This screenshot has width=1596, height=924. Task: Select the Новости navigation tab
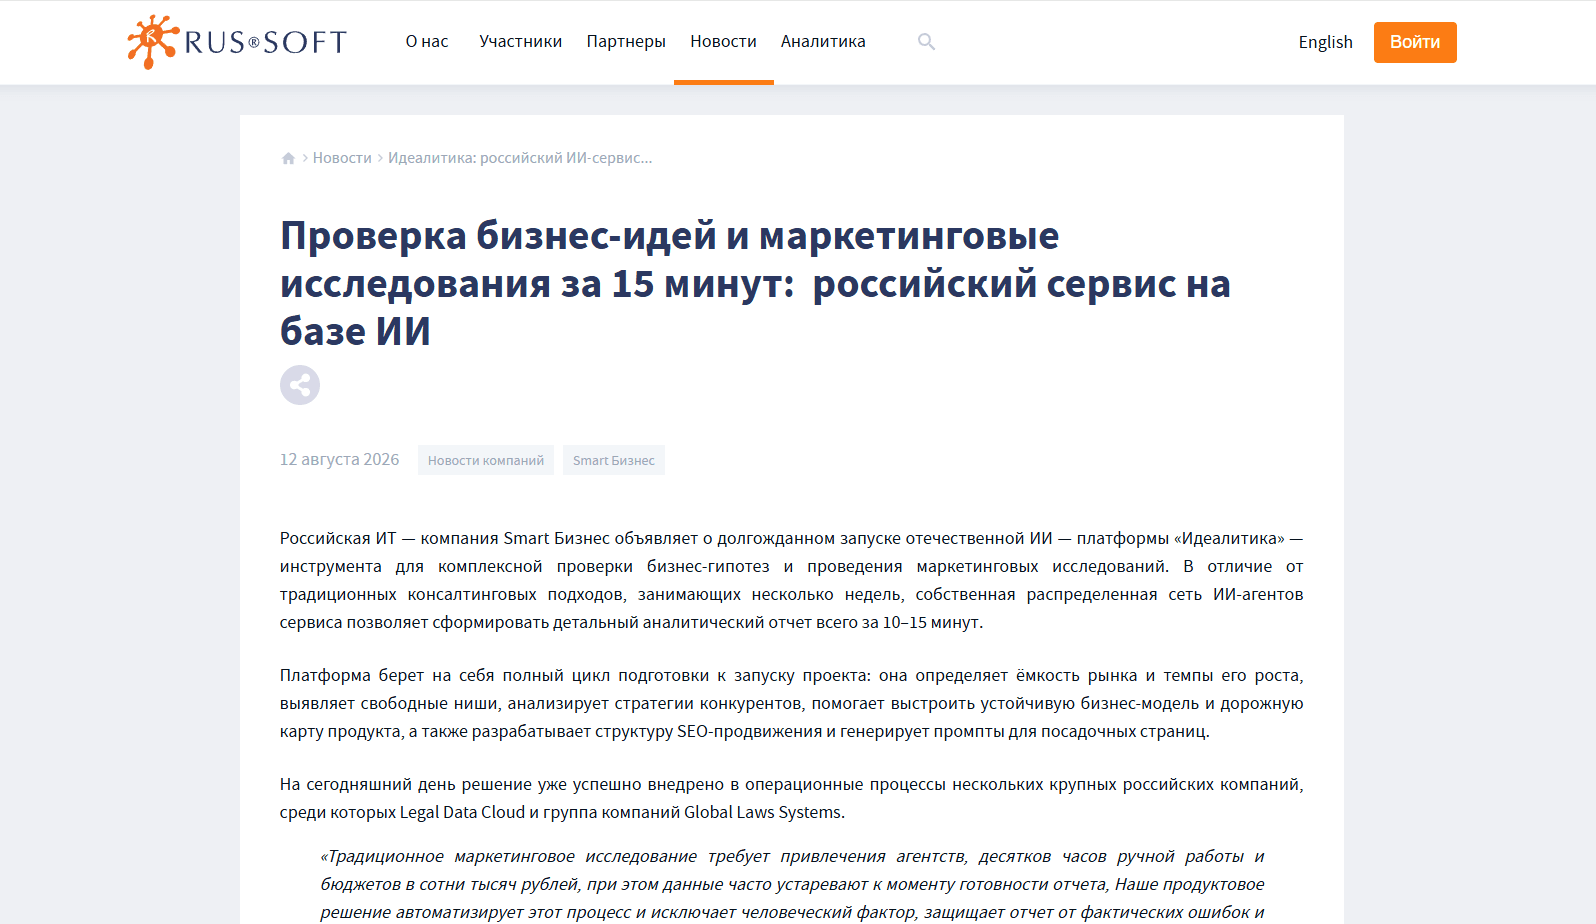point(723,42)
